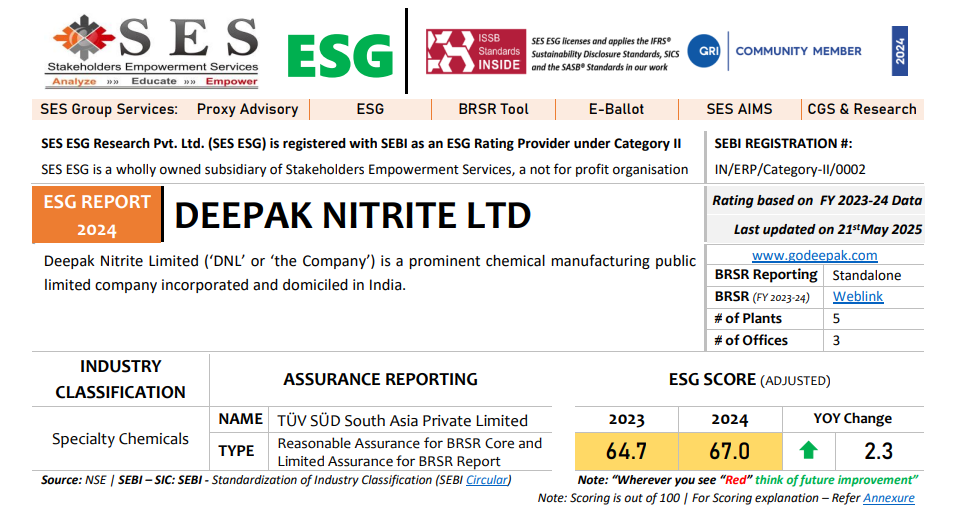Screen dimensions: 961x510
Task: Click the Specialty Chemicals industry classification
Action: [120, 439]
